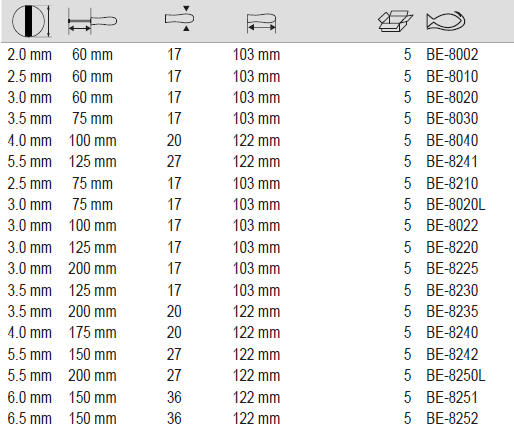The width and height of the screenshot is (514, 430).
Task: Select product code BE-8225
Action: [x=452, y=269]
